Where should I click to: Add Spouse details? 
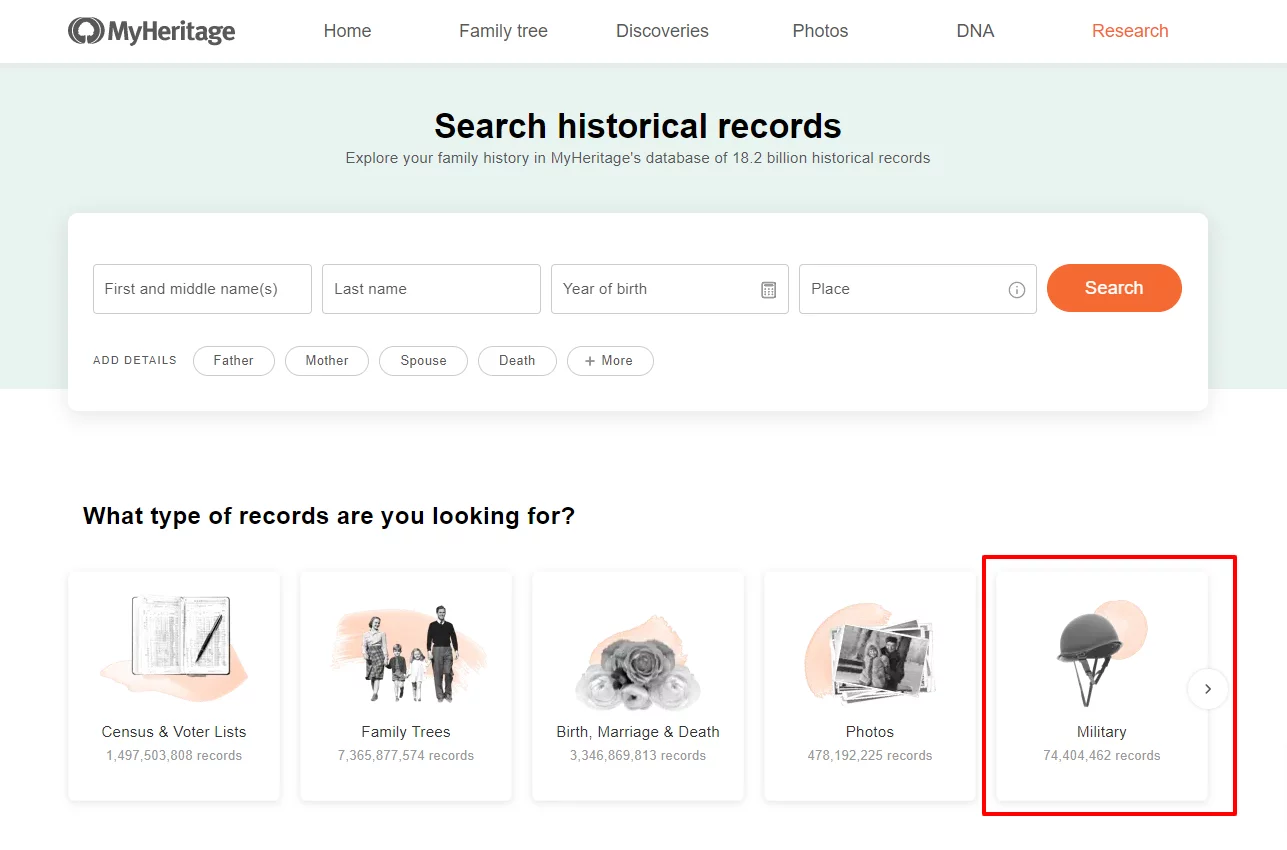(x=423, y=361)
